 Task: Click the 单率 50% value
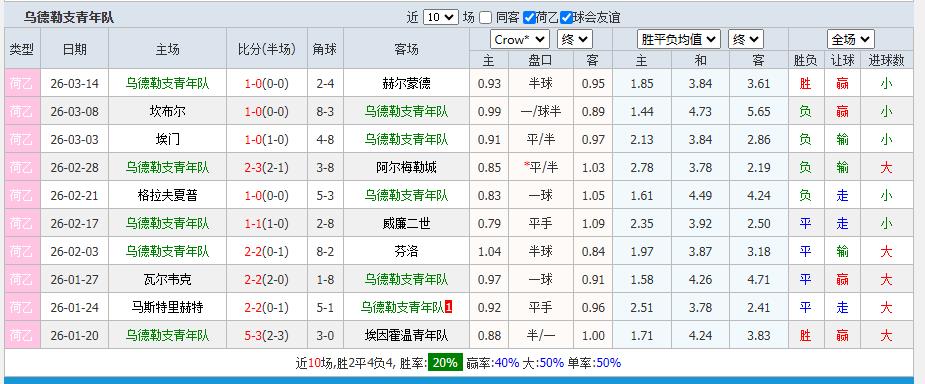pos(609,363)
